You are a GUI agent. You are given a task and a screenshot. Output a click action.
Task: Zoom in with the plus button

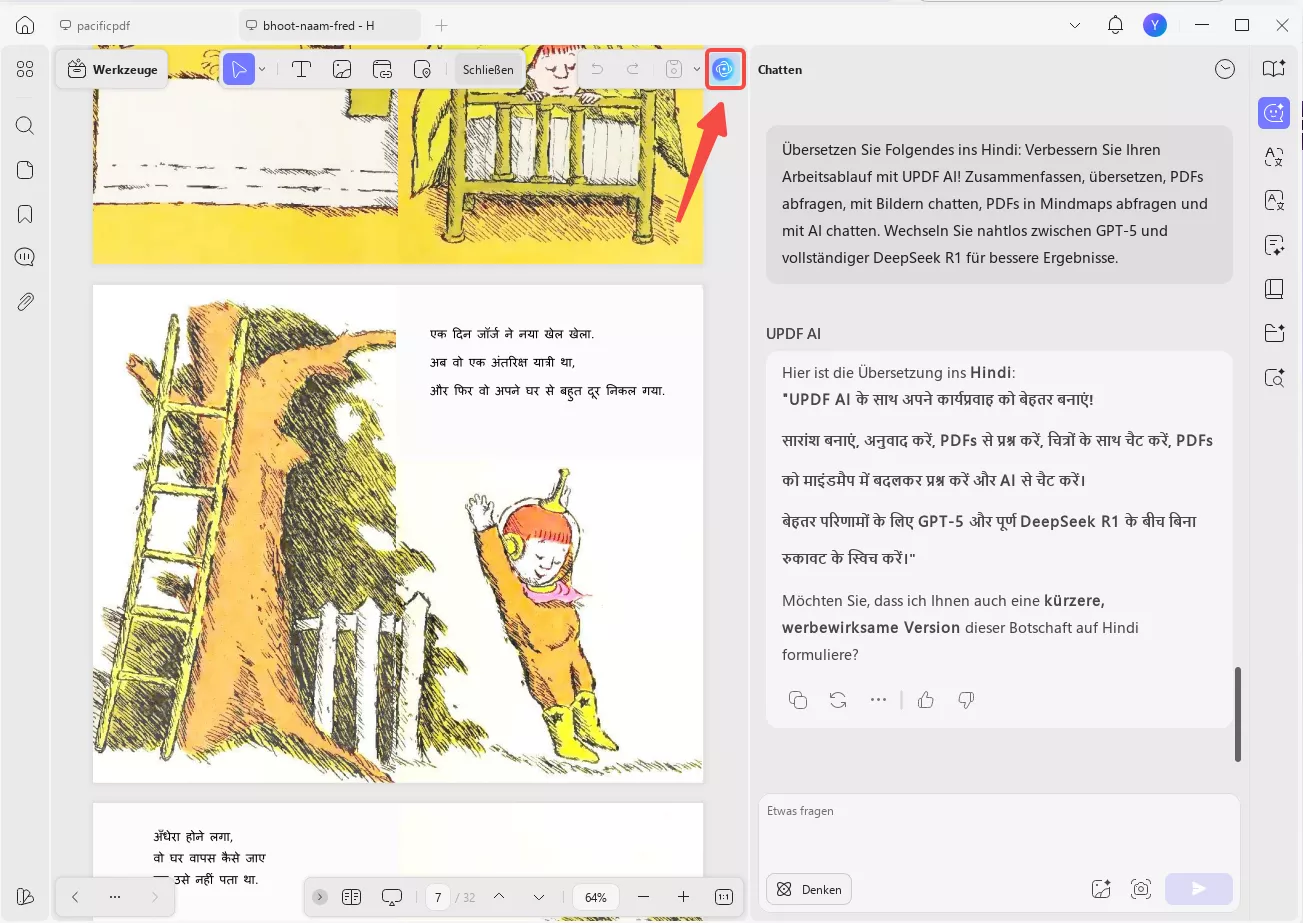683,897
